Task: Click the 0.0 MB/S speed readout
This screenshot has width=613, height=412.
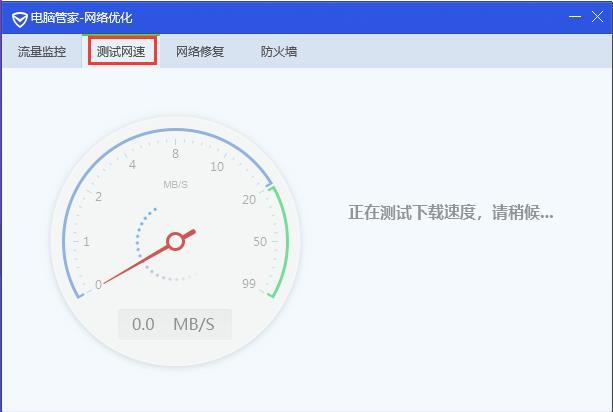Action: (x=175, y=324)
